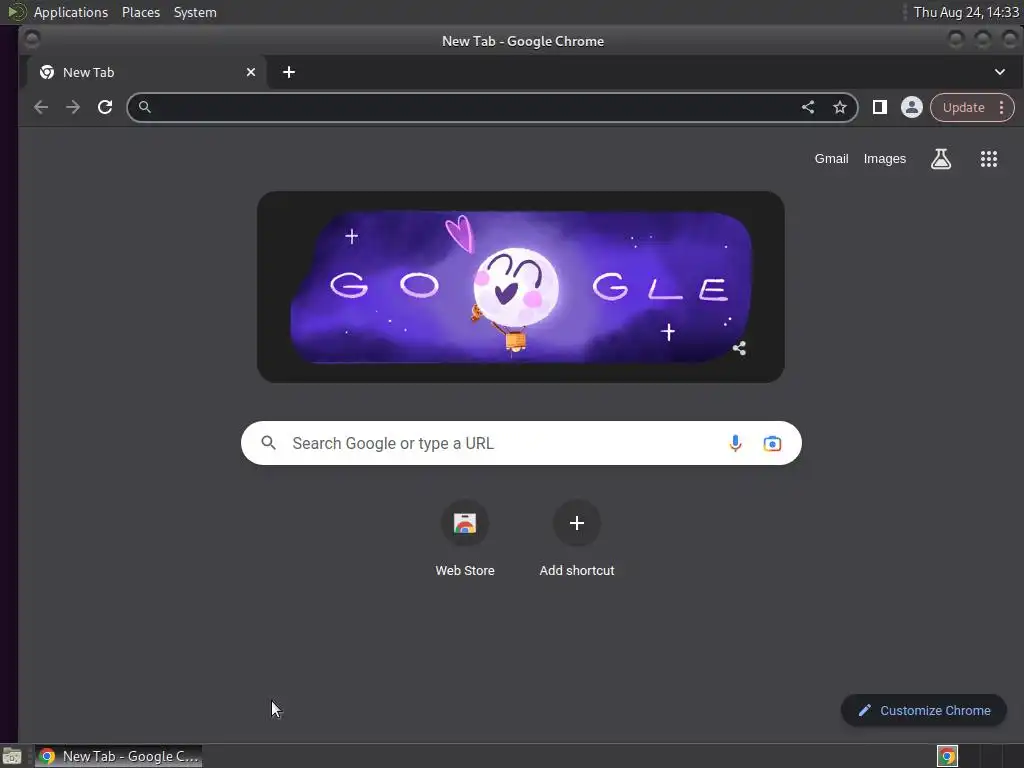Focus the address bar
The width and height of the screenshot is (1024, 768).
pyautogui.click(x=492, y=107)
